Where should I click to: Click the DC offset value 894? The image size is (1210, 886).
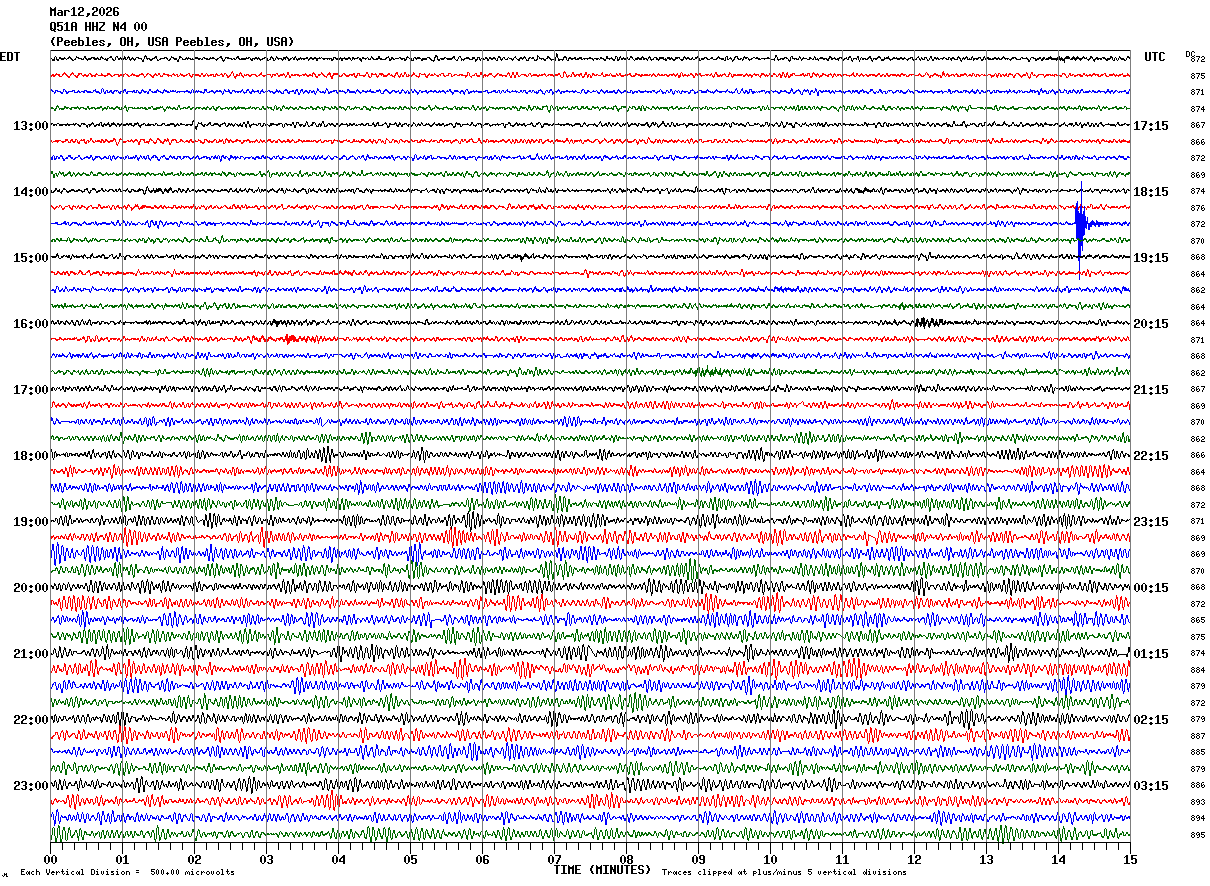[x=1197, y=818]
